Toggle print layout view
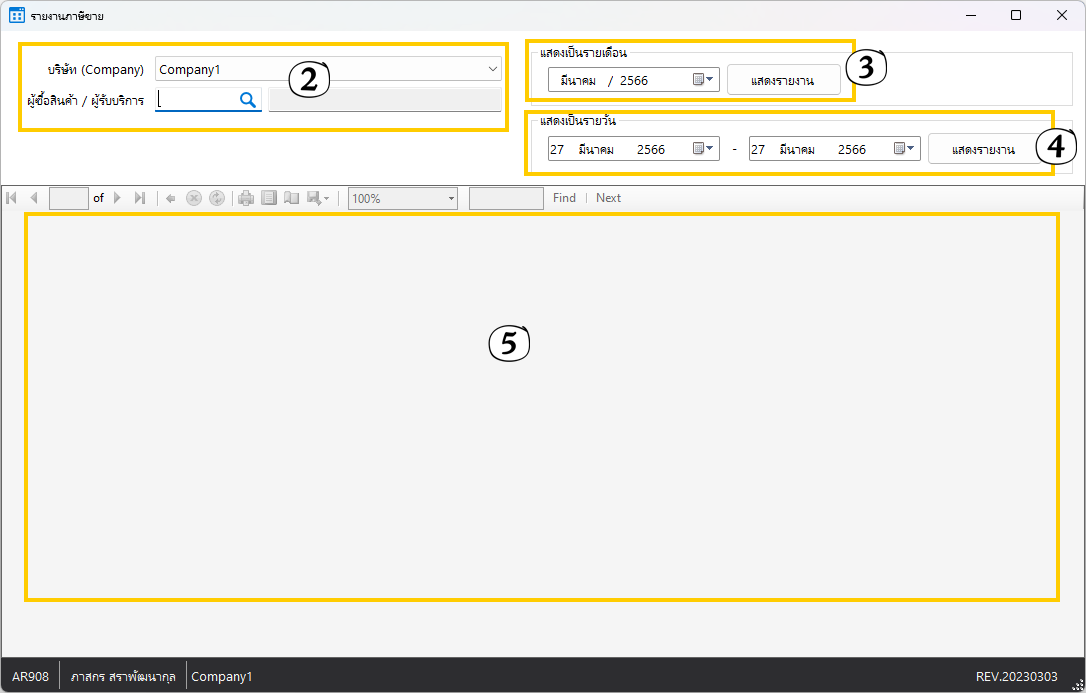 coord(269,198)
